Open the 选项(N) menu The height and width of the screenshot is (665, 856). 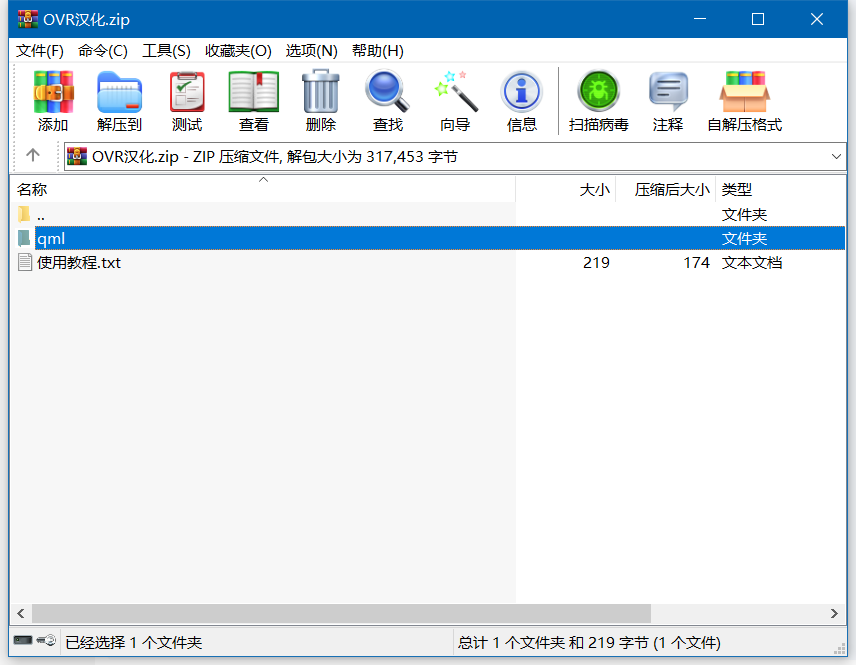pyautogui.click(x=311, y=51)
